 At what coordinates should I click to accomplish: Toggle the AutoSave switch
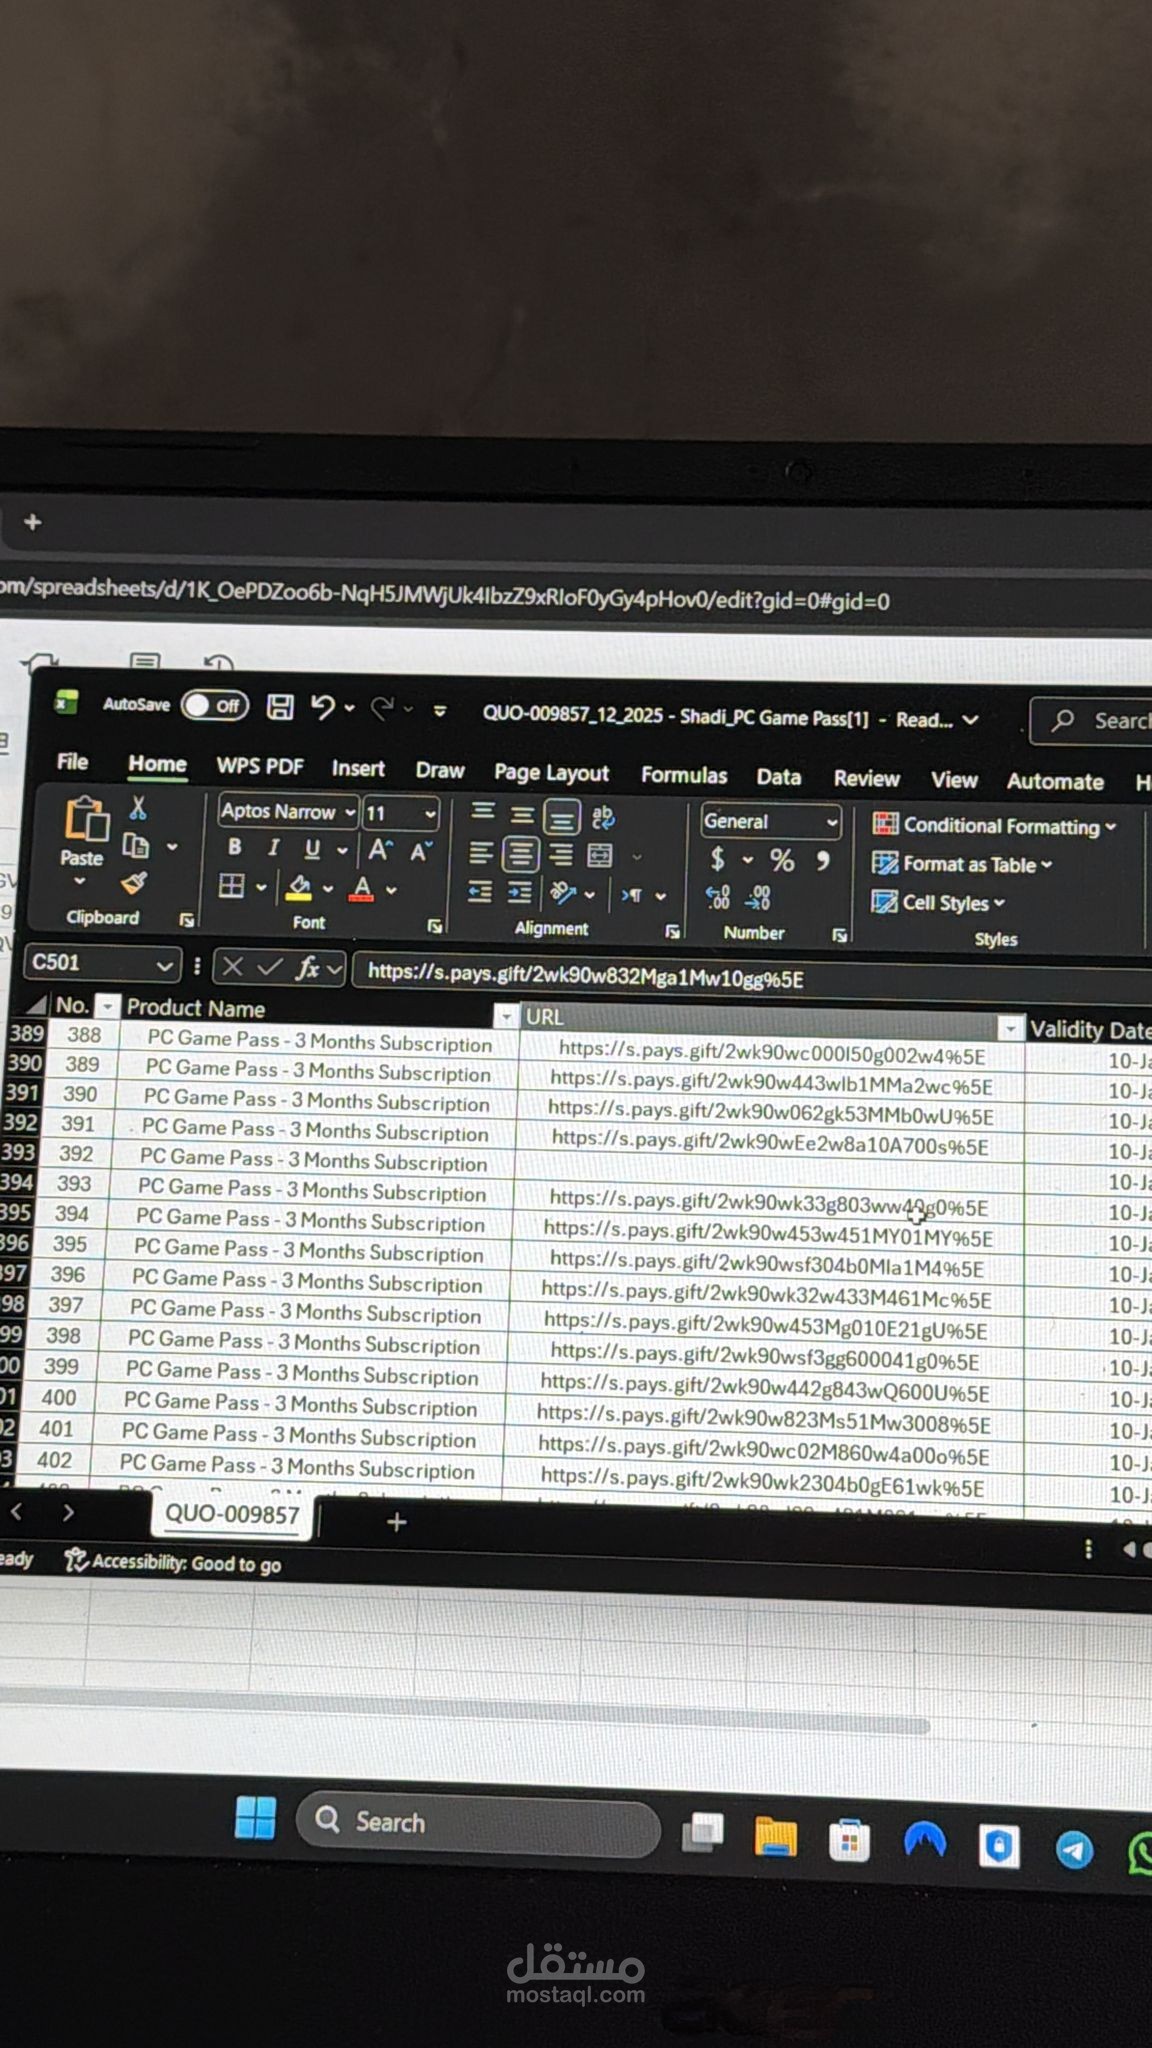pos(215,705)
